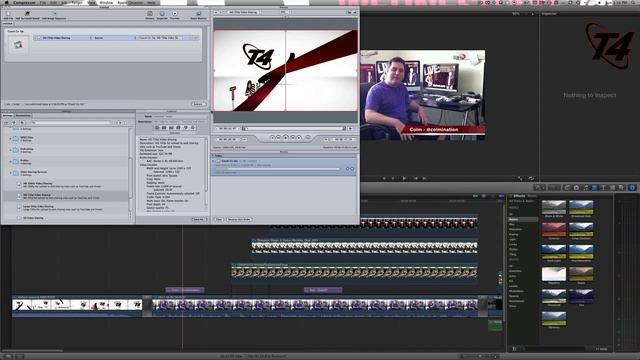Expand the MPEG Files settings folder
Viewport: 640px width, 360px height.
pos(11,139)
